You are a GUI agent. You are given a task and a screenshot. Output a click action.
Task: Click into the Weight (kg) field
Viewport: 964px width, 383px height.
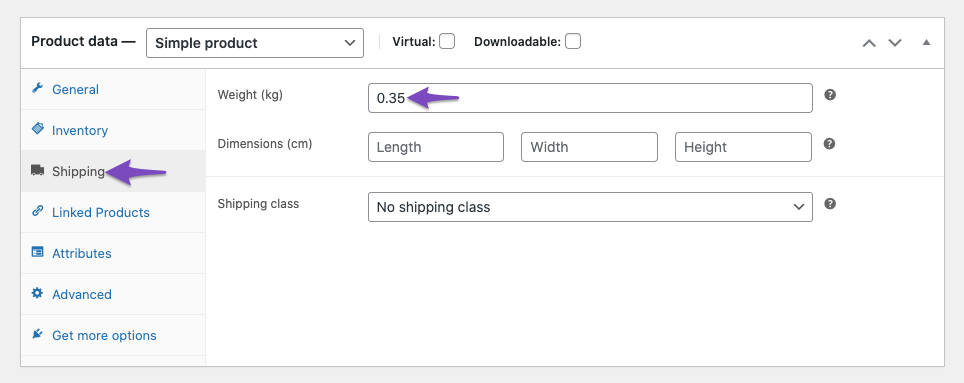click(590, 98)
